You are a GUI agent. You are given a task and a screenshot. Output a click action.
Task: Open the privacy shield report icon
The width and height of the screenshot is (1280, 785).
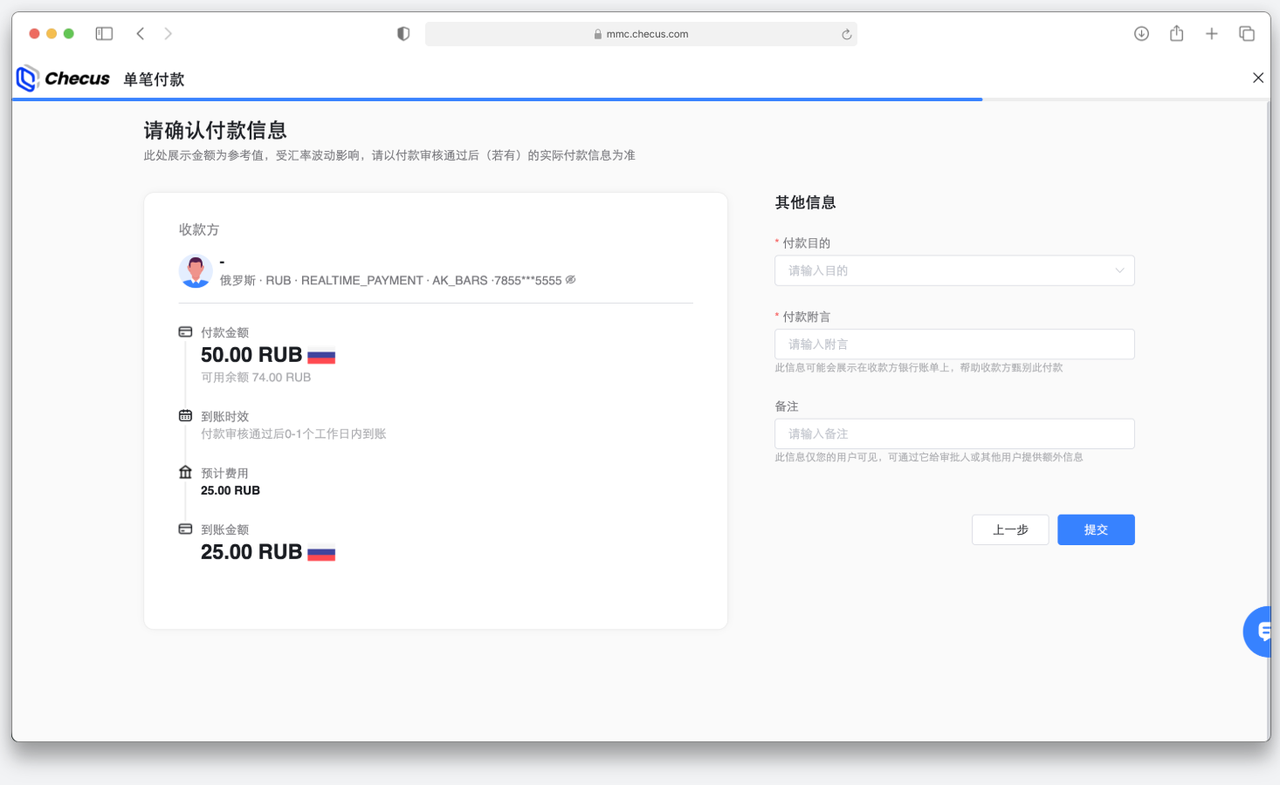coord(403,34)
